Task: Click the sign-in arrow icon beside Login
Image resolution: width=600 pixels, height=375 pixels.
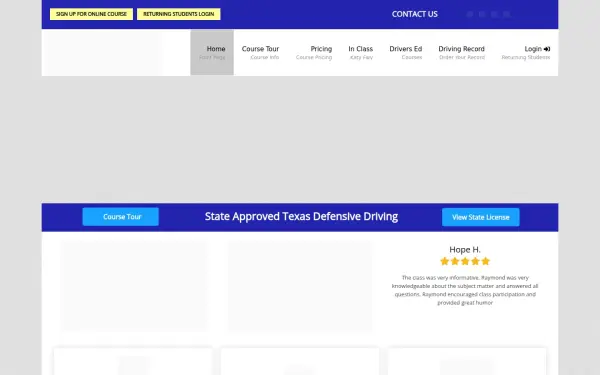Action: coord(547,49)
